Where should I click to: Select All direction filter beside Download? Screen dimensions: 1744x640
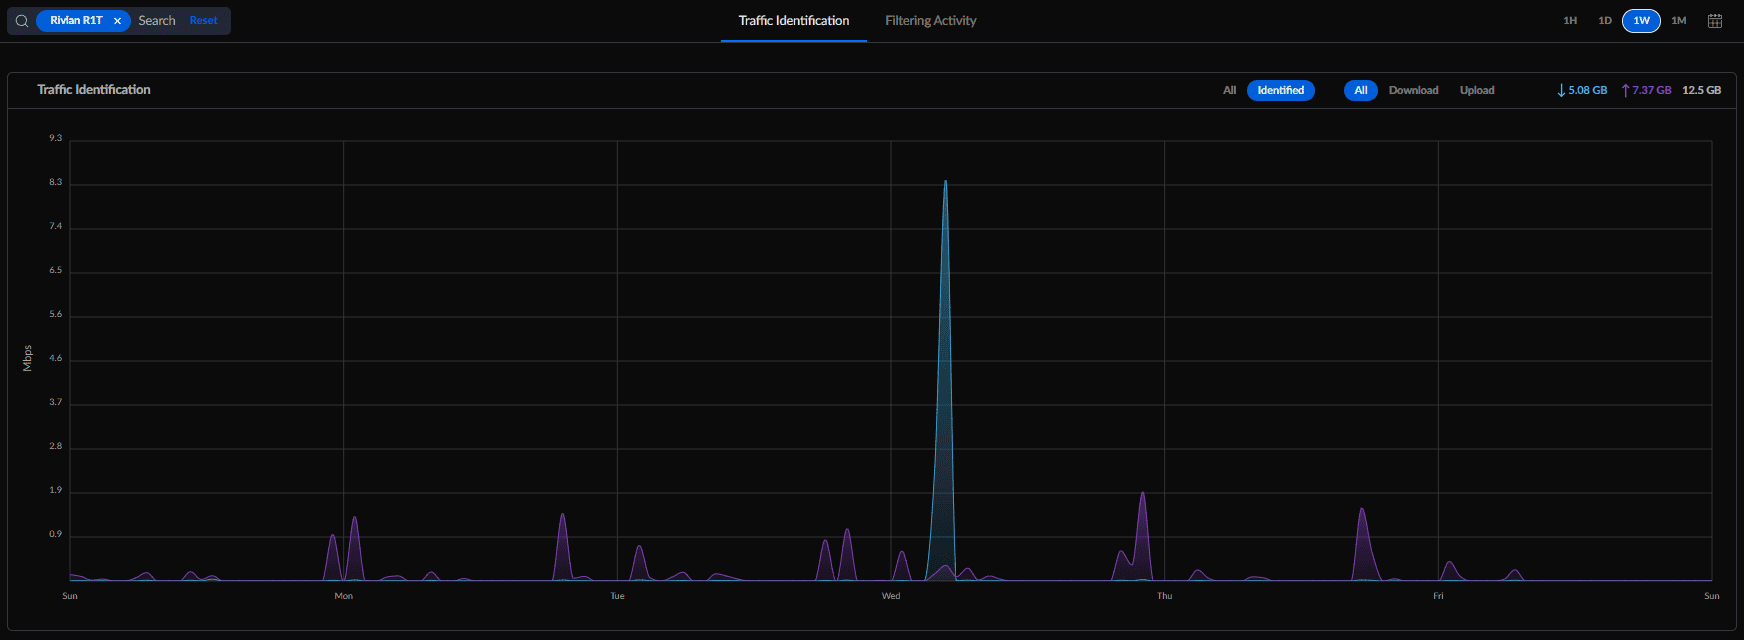pyautogui.click(x=1361, y=90)
